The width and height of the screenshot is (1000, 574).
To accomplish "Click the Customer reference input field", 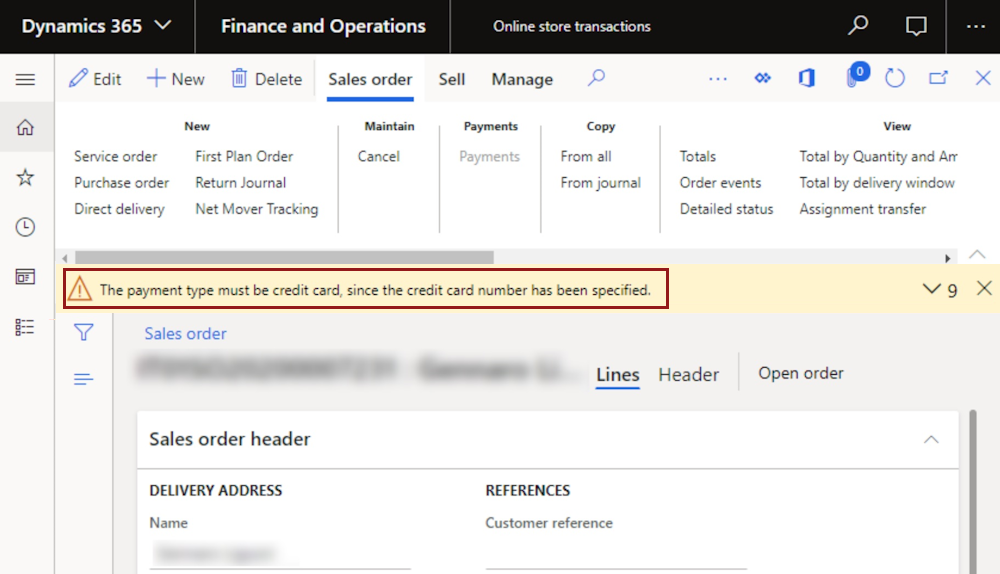I will pos(615,552).
